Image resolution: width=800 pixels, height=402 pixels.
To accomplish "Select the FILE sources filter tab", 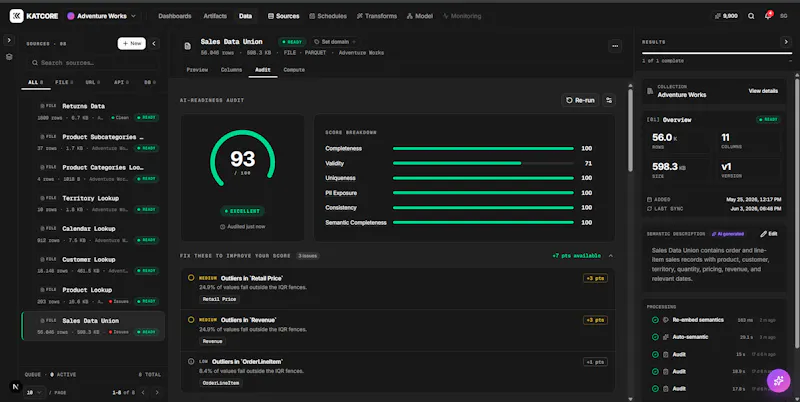I will tap(64, 82).
